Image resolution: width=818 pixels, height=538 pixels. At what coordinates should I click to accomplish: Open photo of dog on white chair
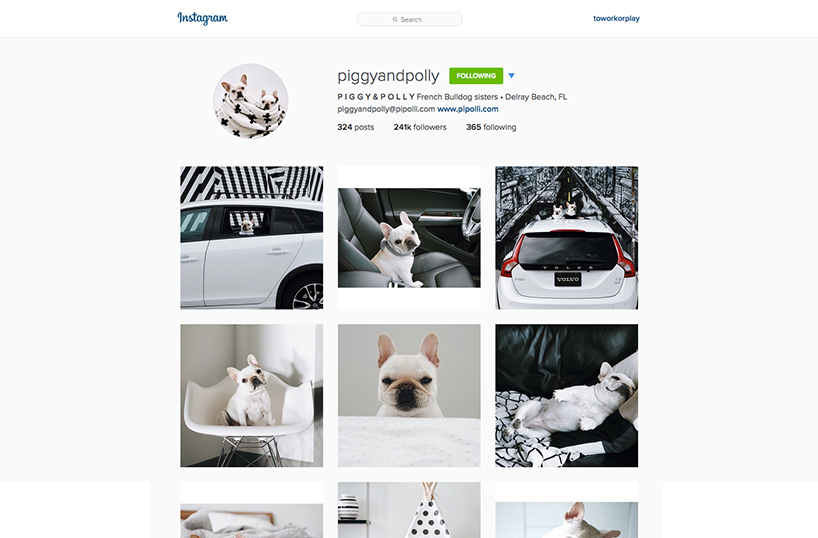tap(251, 396)
